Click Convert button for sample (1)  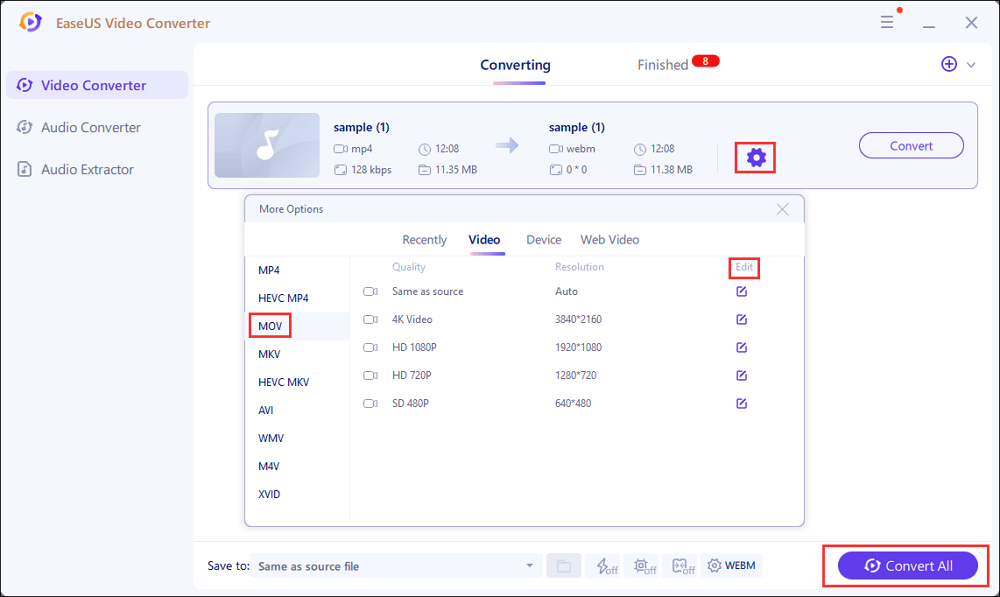pos(911,146)
